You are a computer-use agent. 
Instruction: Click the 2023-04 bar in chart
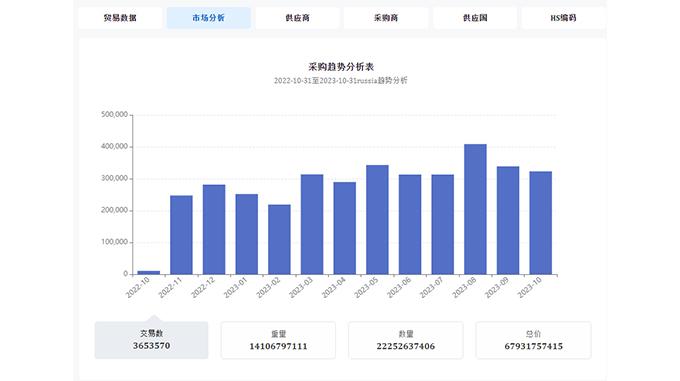coord(345,228)
